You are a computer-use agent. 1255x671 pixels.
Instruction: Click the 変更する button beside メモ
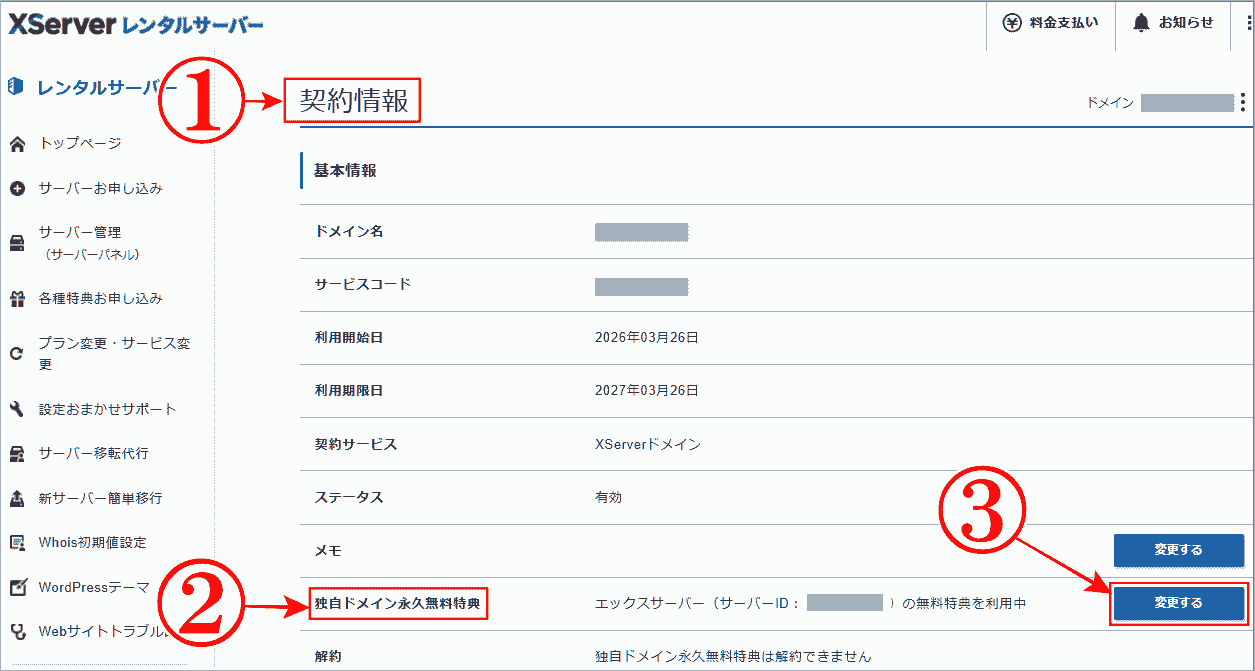(x=1179, y=550)
